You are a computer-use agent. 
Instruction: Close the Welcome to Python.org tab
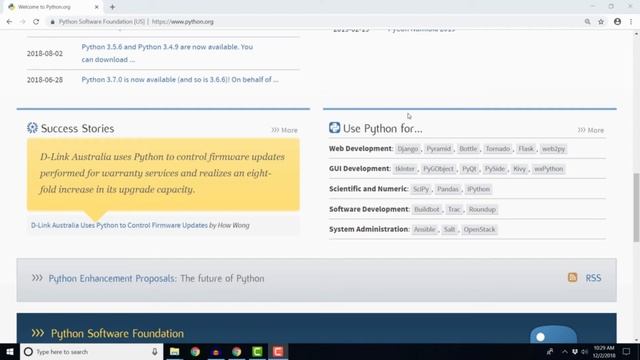(97, 7)
